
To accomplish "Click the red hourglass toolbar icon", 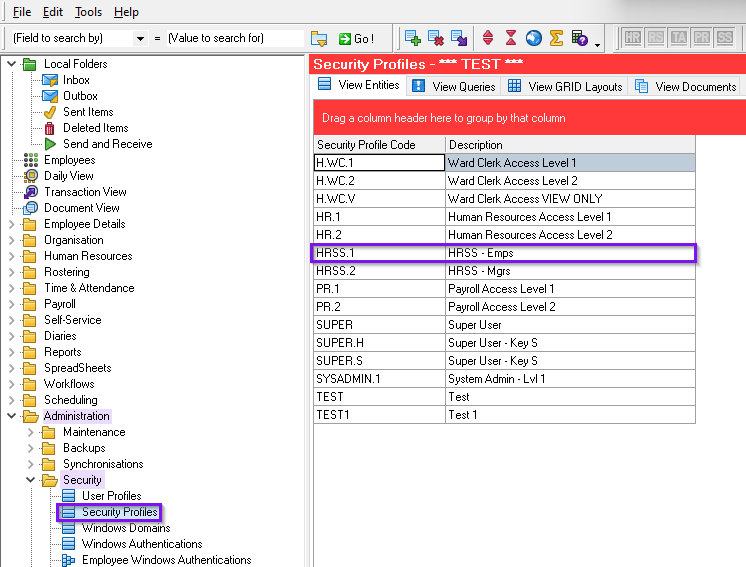I will [x=511, y=38].
